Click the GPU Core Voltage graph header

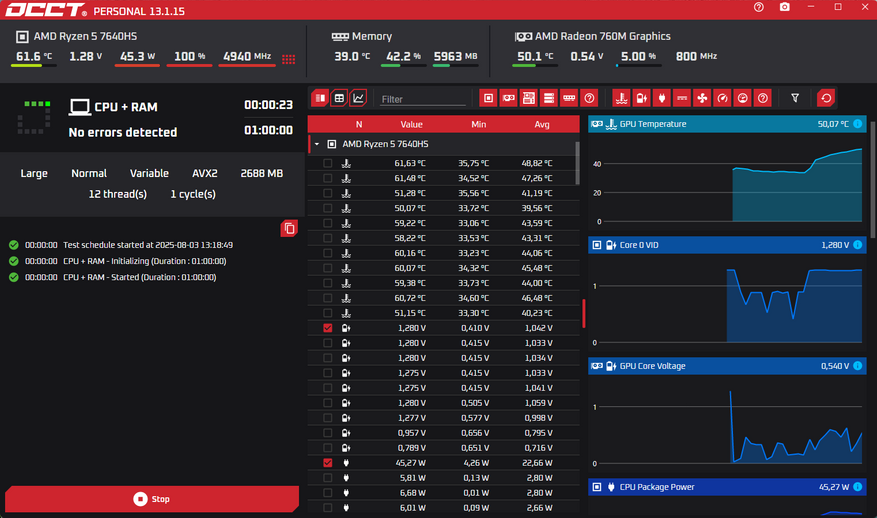[x=727, y=366]
